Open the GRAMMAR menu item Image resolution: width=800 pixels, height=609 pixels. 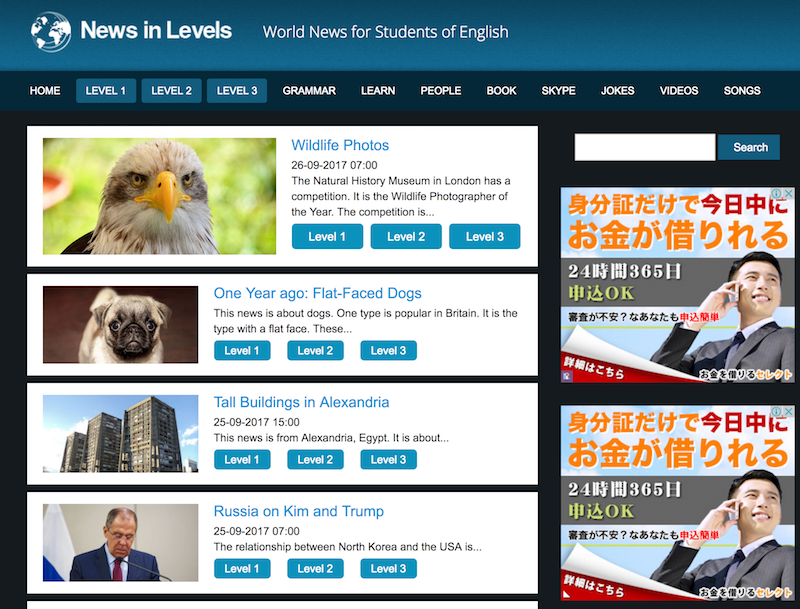pyautogui.click(x=309, y=91)
